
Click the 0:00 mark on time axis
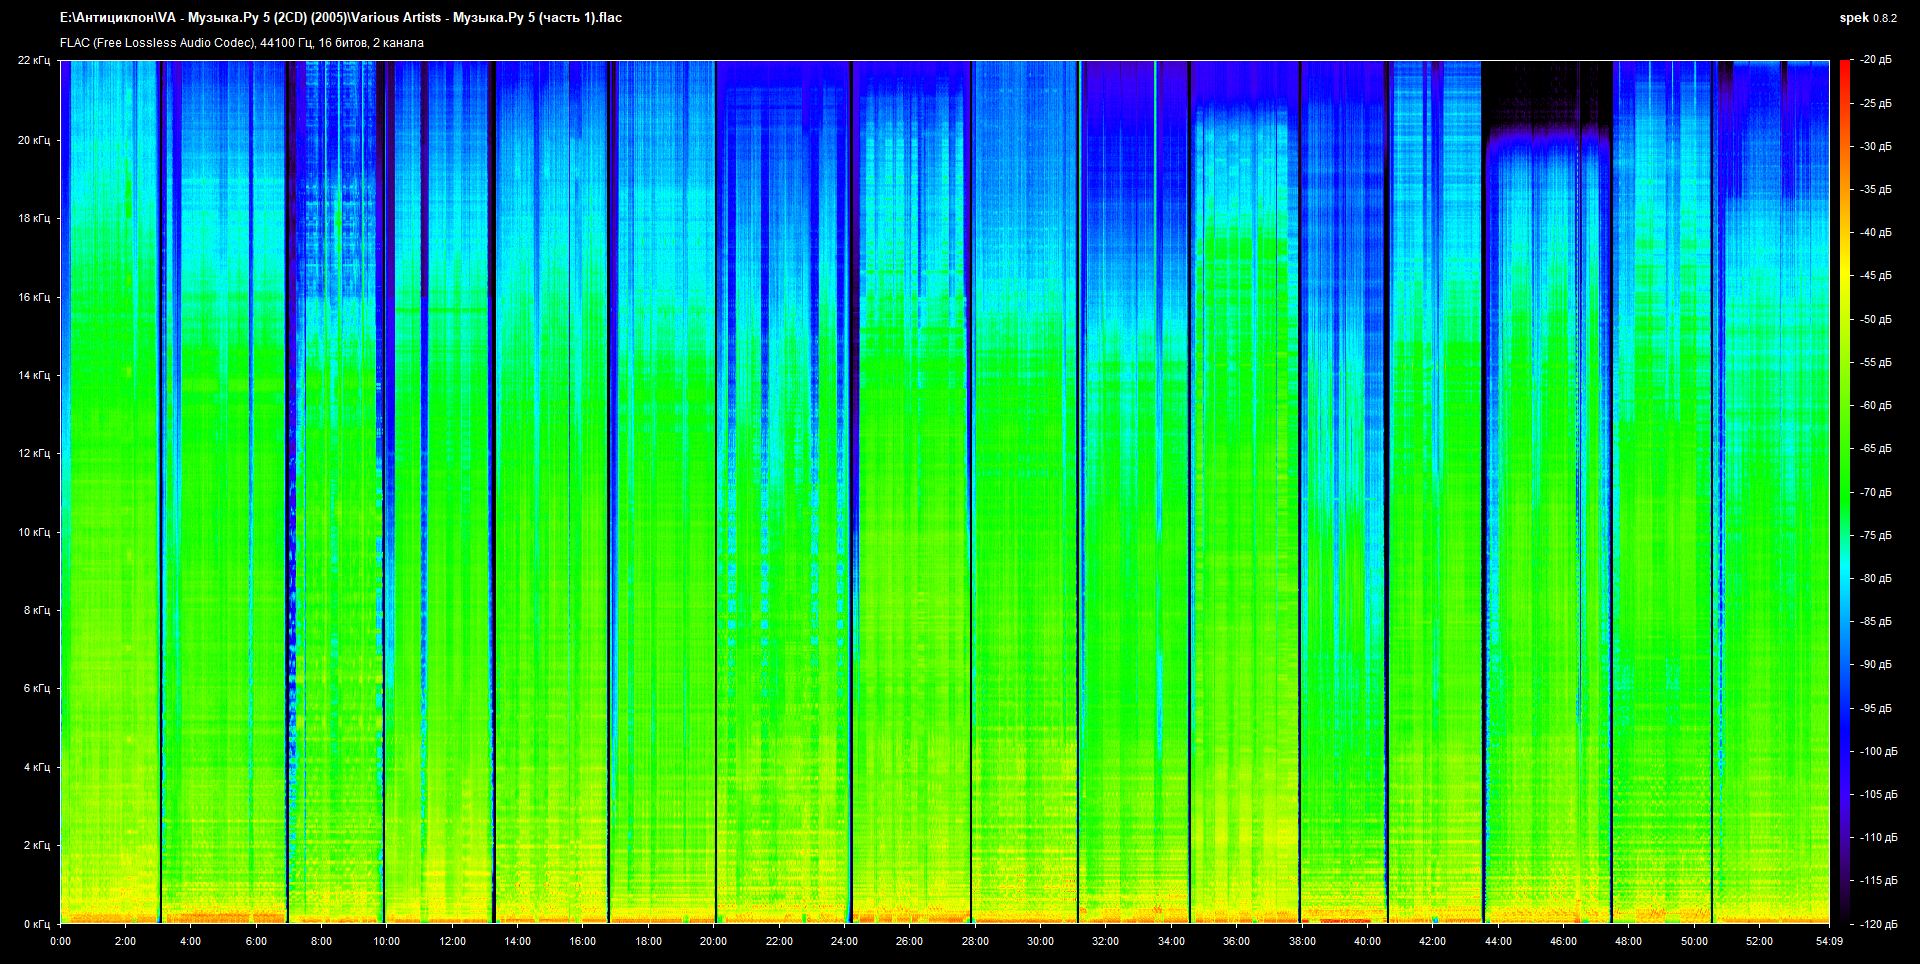(x=60, y=941)
